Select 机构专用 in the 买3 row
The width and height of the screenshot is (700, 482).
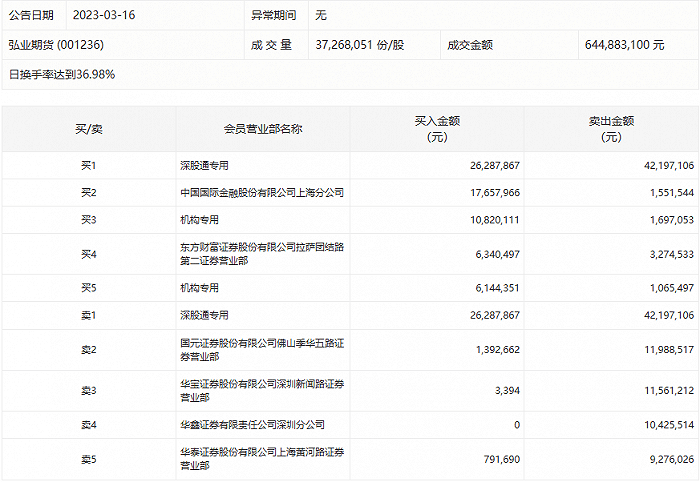click(x=199, y=219)
